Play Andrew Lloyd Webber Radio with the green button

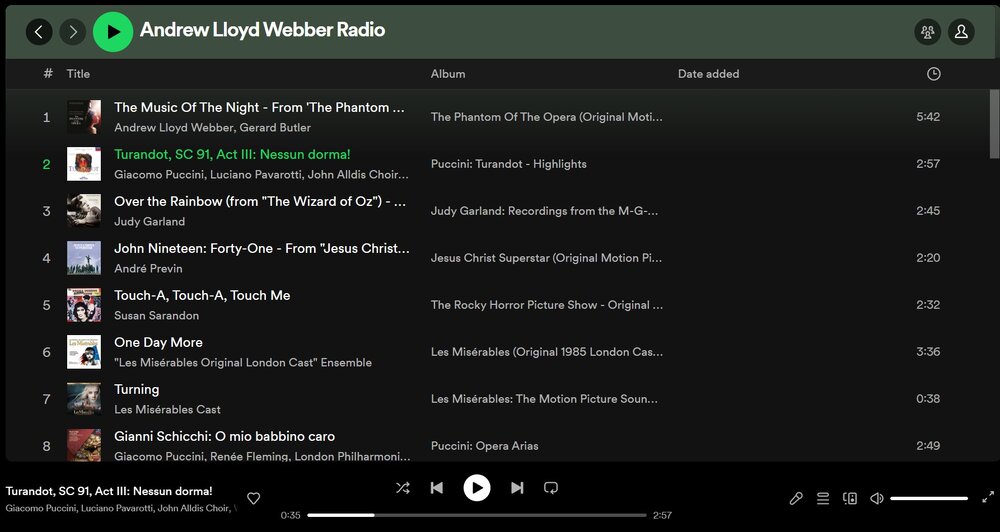pyautogui.click(x=113, y=31)
